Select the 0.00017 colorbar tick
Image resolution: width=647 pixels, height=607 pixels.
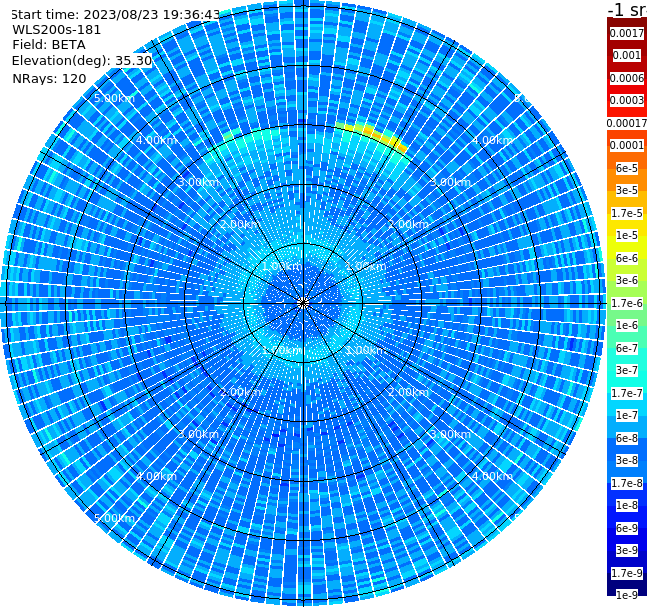627,123
